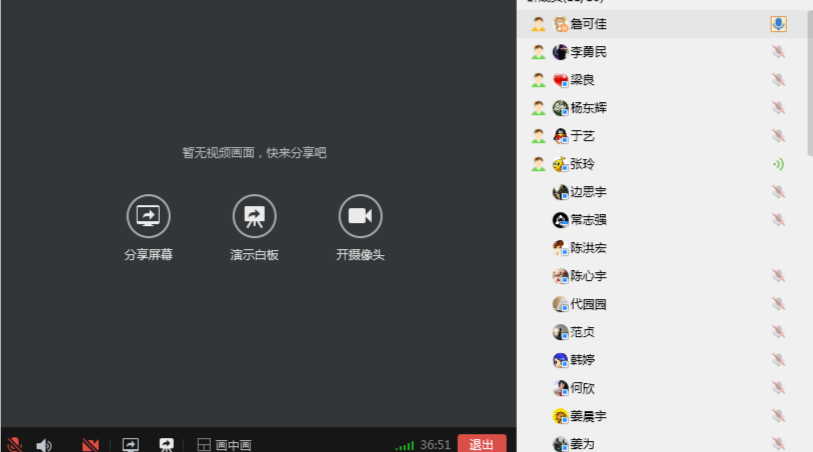Unmute your microphone in the bottom bar
Viewport: 813px width, 452px height.
point(14,445)
